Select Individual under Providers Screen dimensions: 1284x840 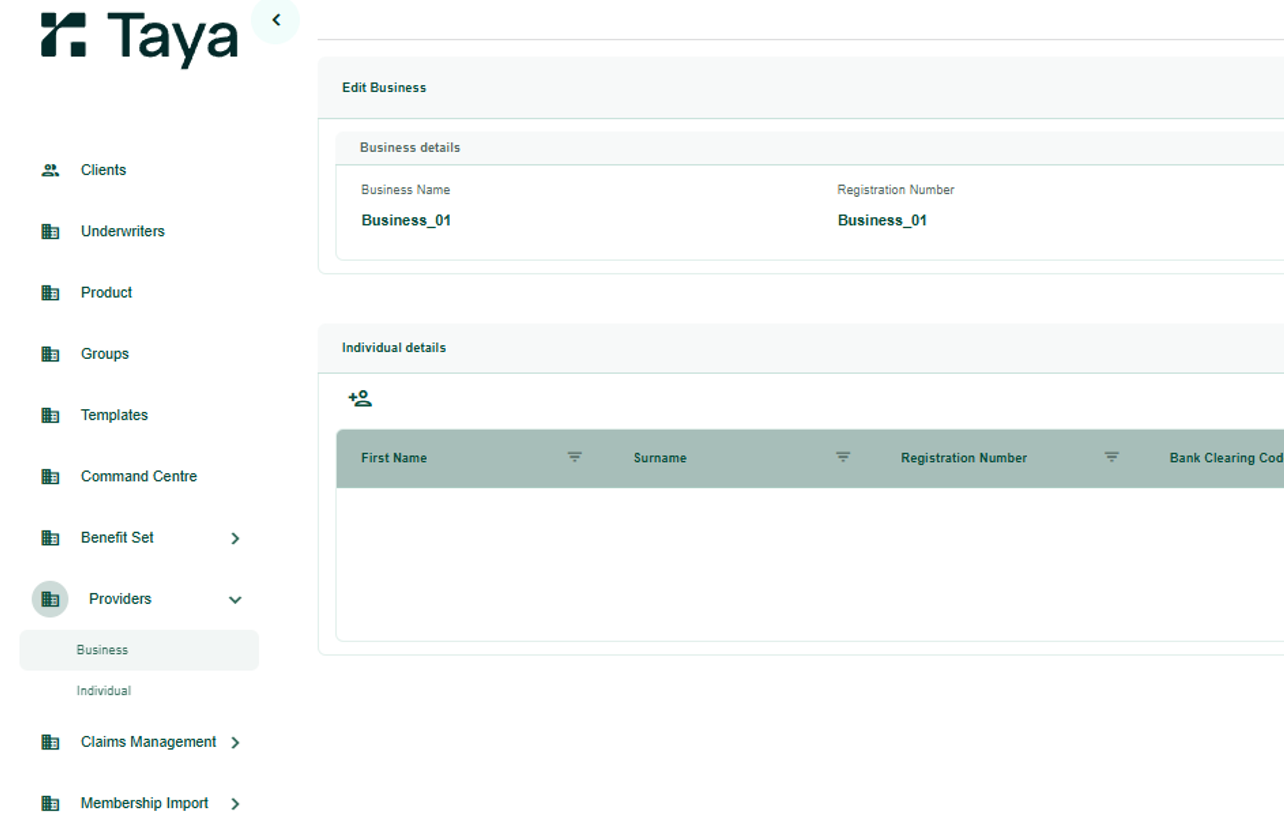coord(104,691)
